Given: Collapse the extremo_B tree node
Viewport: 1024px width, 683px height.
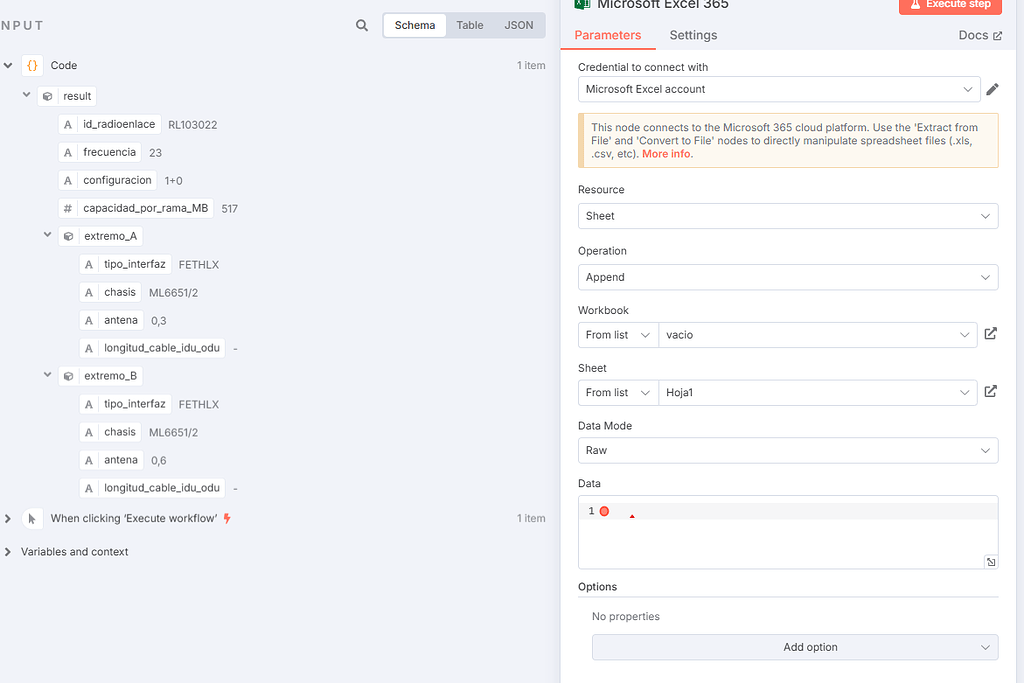Looking at the screenshot, I should (47, 376).
